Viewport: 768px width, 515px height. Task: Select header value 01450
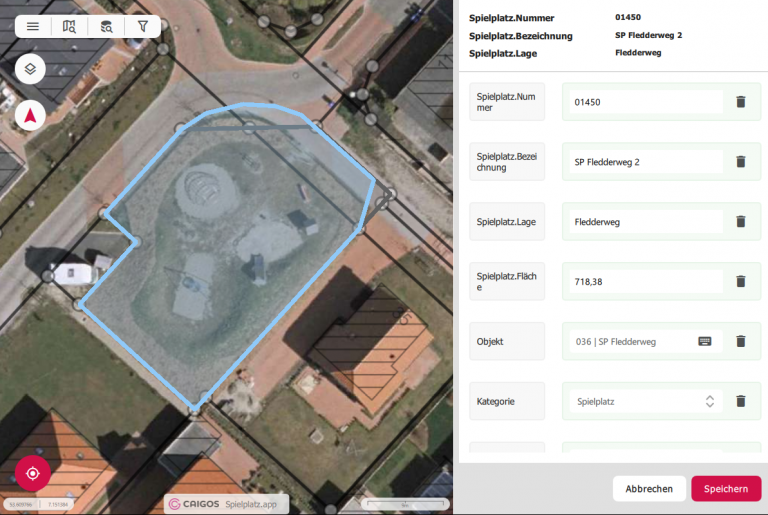pos(628,17)
